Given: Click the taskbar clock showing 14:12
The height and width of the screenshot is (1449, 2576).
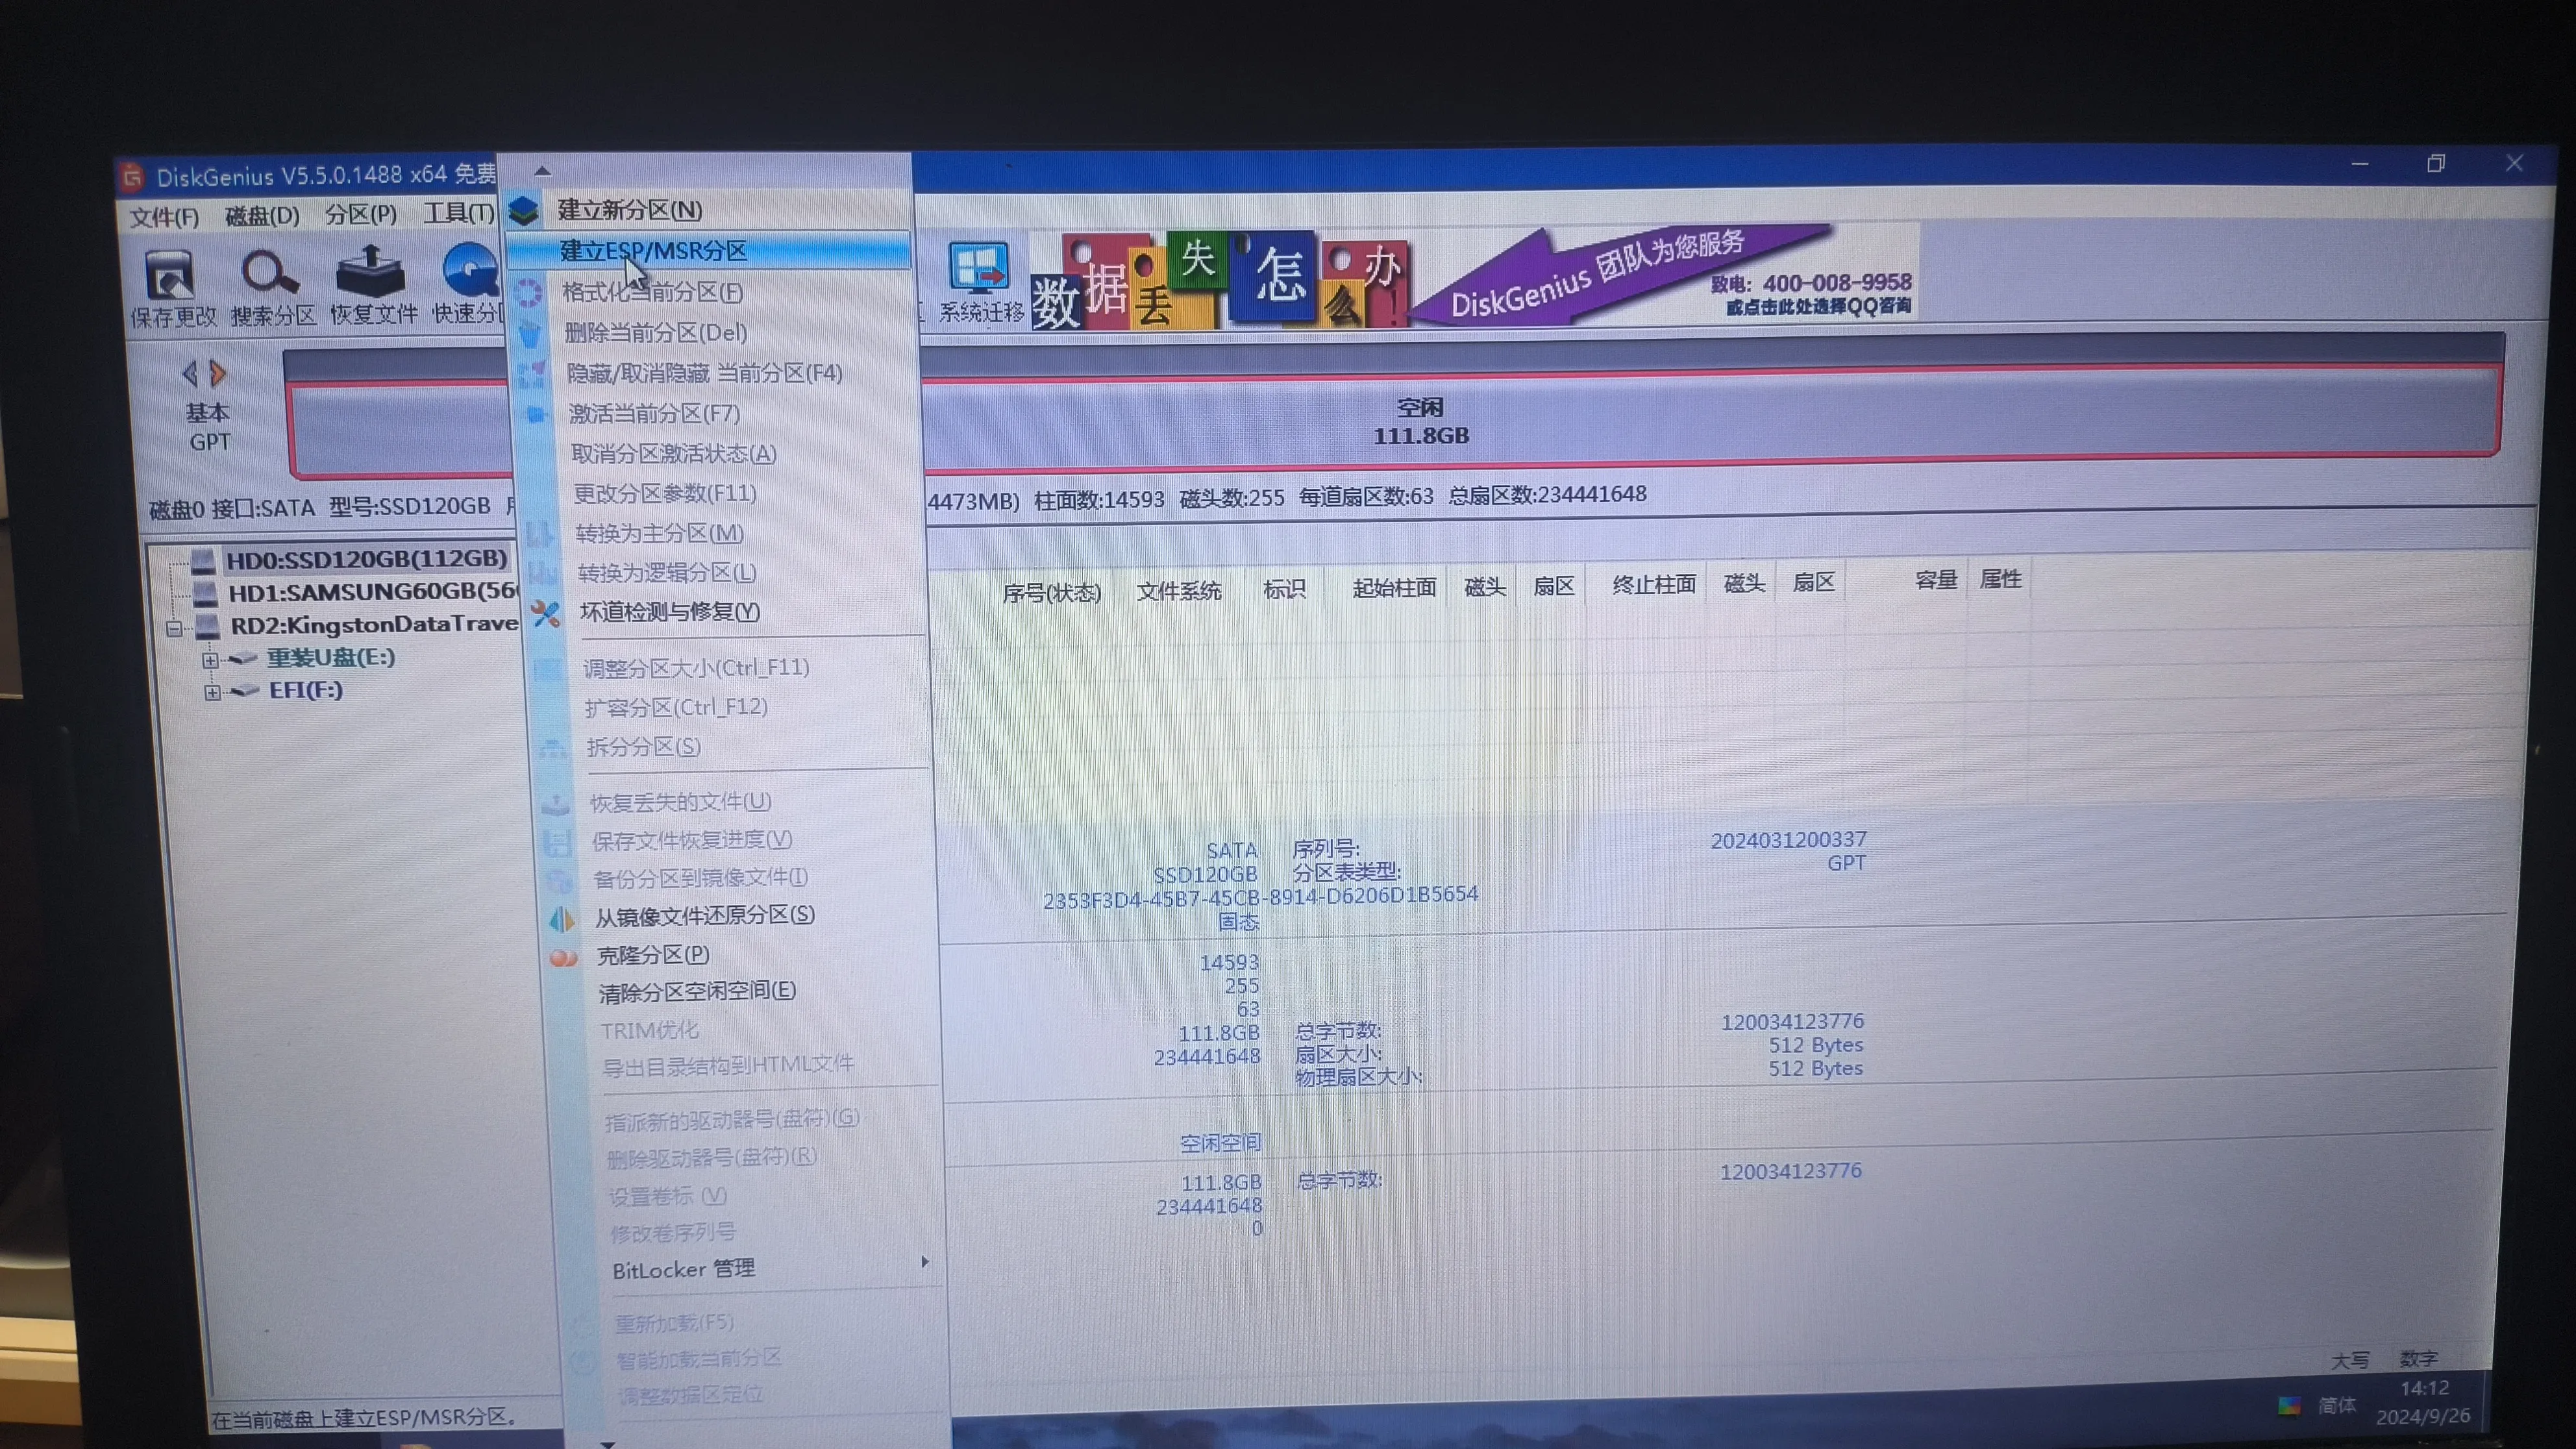Looking at the screenshot, I should [x=2424, y=1388].
